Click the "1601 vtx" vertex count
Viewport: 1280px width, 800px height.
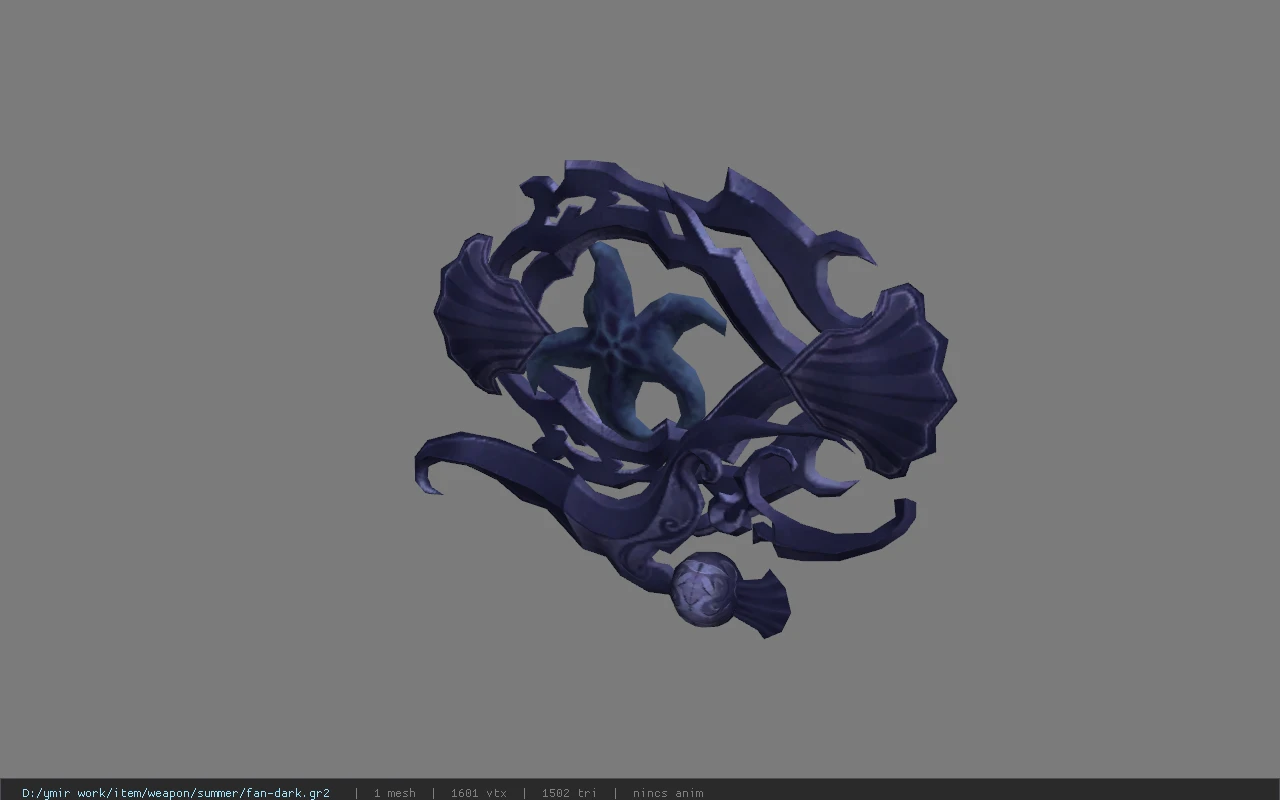(478, 793)
